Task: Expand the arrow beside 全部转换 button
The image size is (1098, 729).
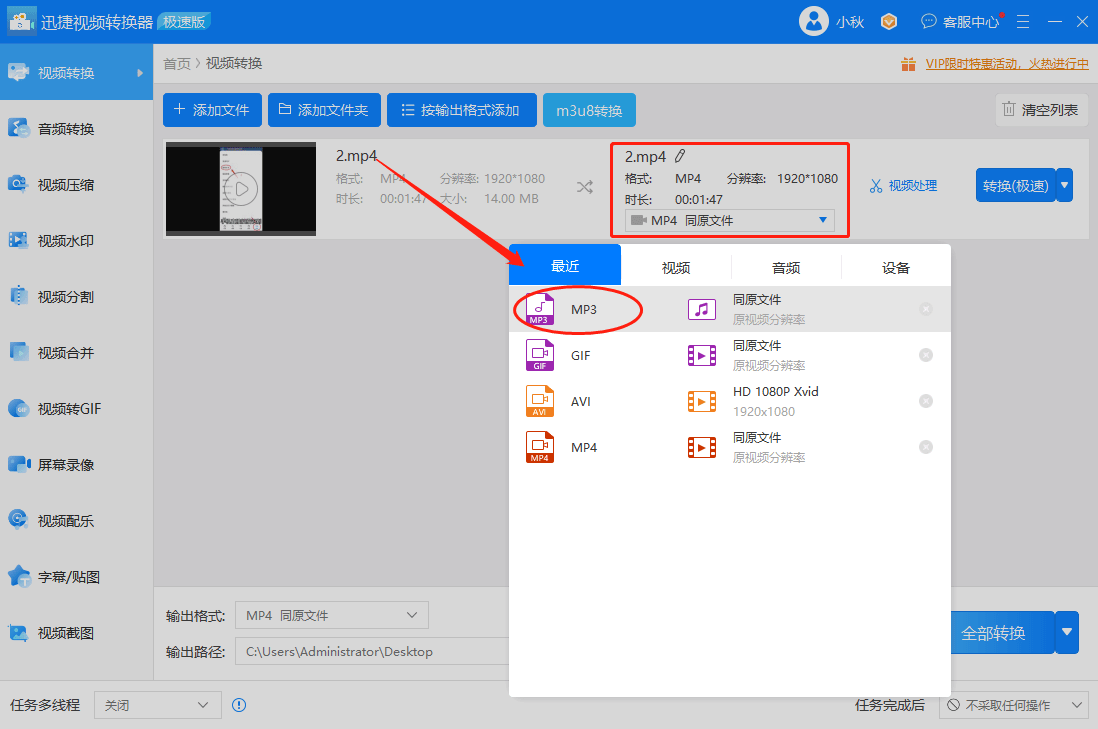Action: (1066, 632)
